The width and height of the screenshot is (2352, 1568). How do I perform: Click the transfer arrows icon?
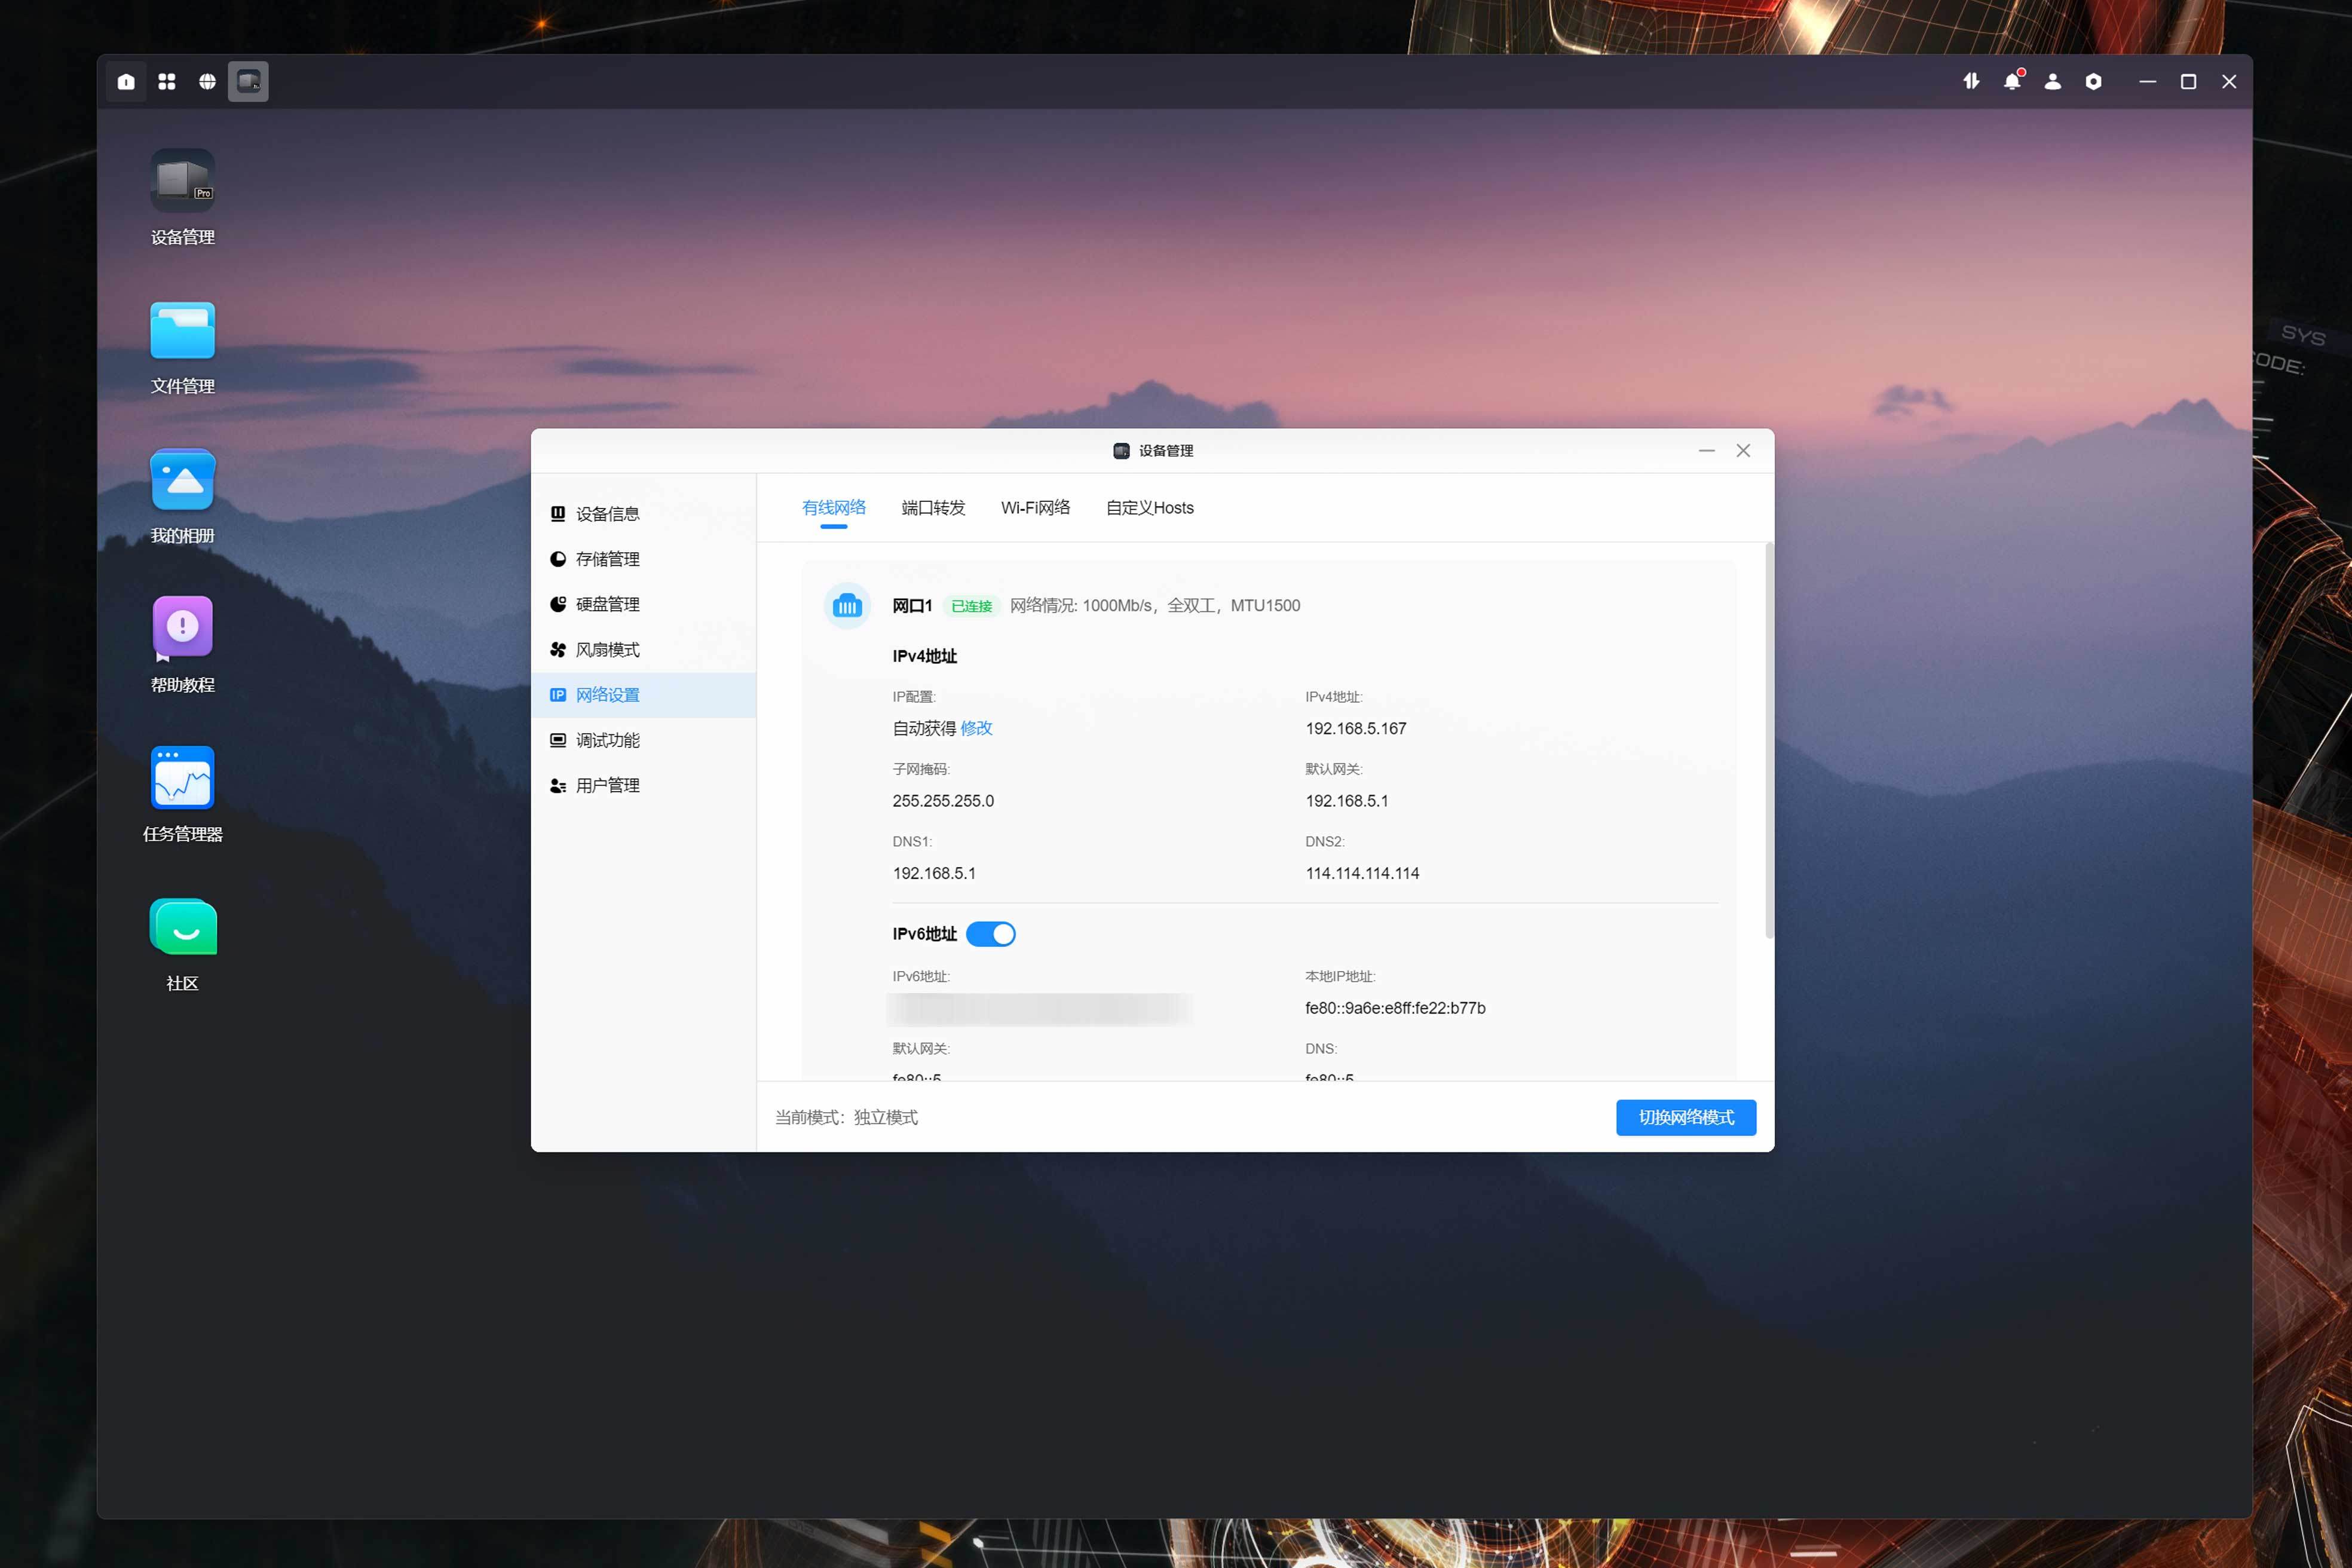pyautogui.click(x=1971, y=82)
